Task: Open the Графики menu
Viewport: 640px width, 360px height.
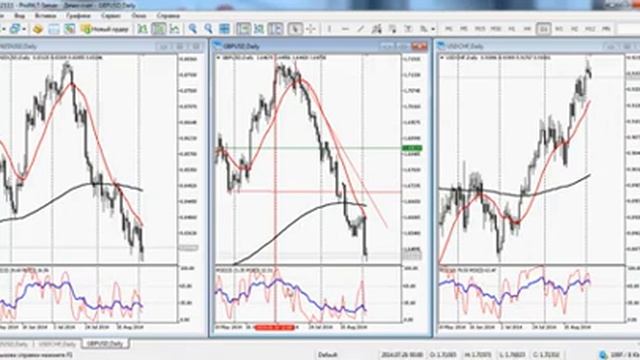Action: 78,16
